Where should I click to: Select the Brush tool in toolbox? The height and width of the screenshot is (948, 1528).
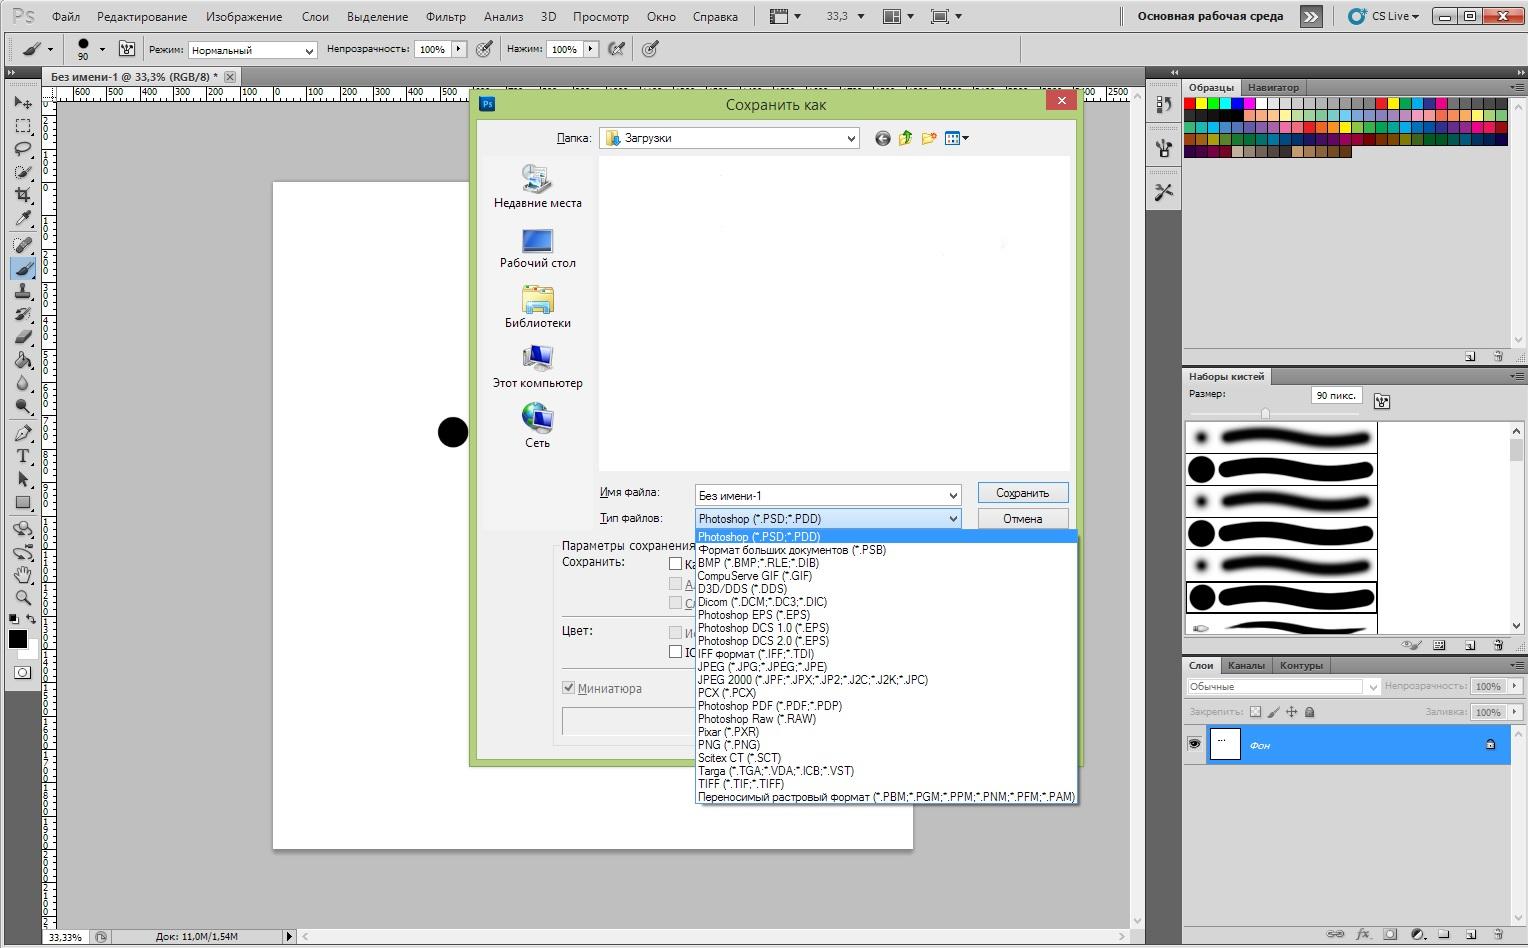(x=23, y=268)
